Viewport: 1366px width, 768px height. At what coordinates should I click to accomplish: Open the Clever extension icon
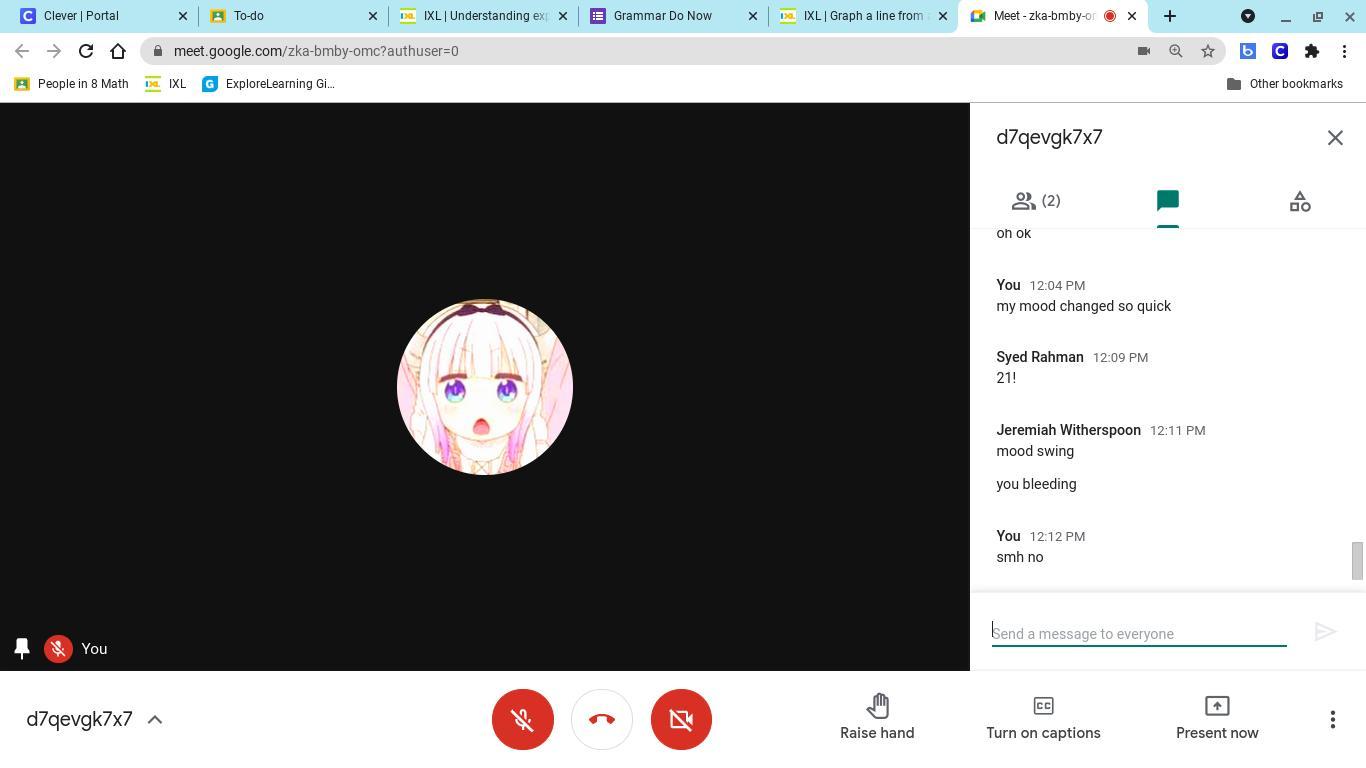coord(1280,51)
